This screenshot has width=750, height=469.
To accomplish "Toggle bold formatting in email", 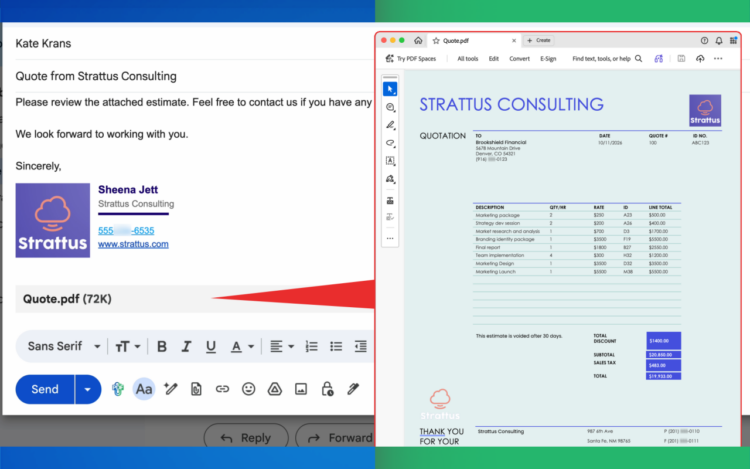I will [162, 347].
